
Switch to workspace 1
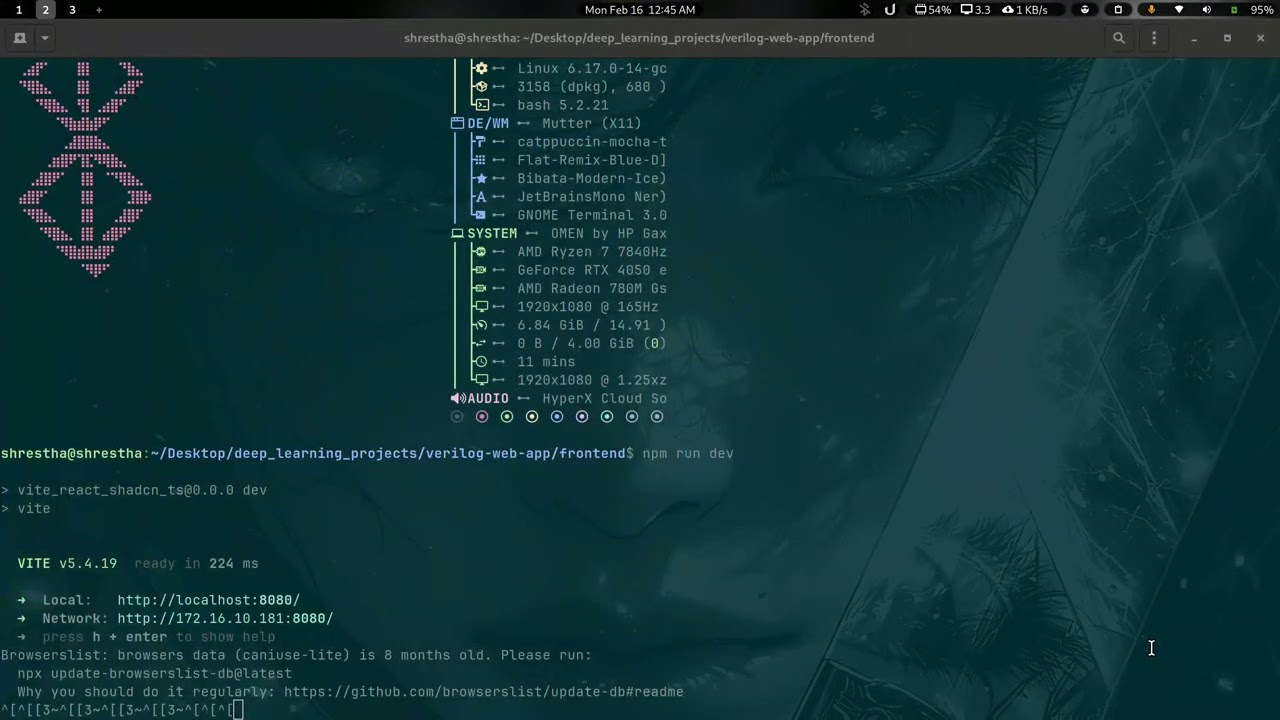pos(19,10)
